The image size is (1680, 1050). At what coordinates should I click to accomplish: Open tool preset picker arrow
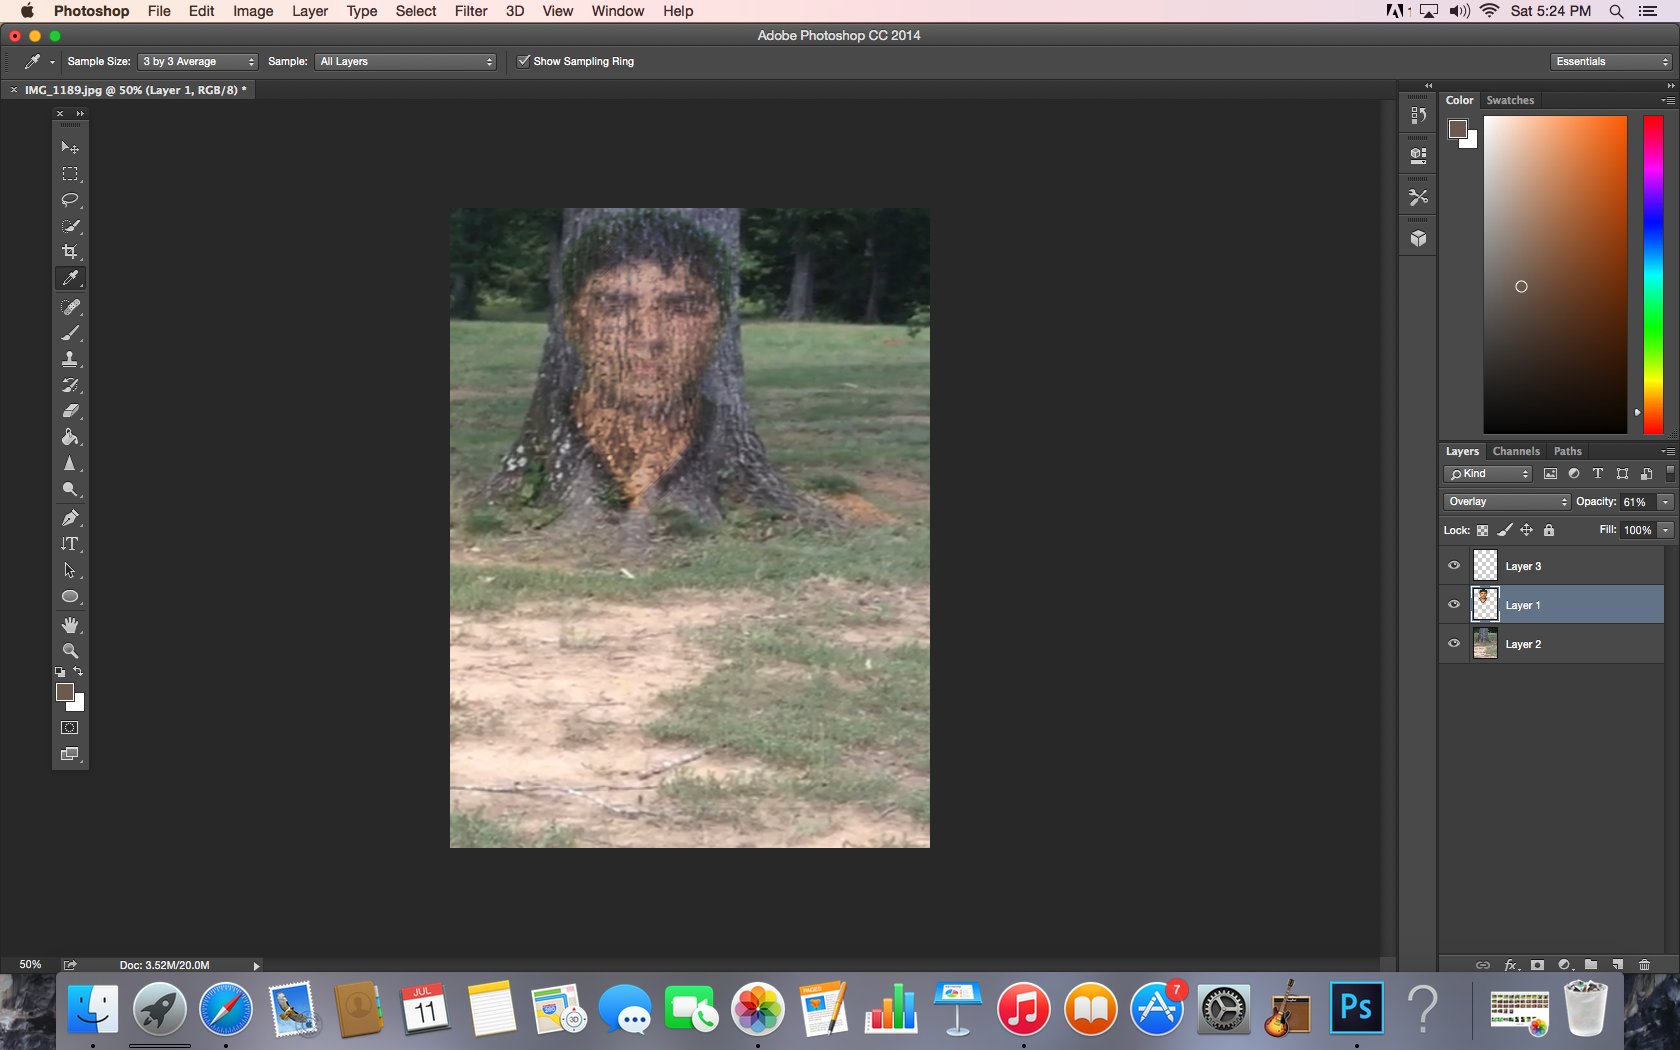pos(52,62)
